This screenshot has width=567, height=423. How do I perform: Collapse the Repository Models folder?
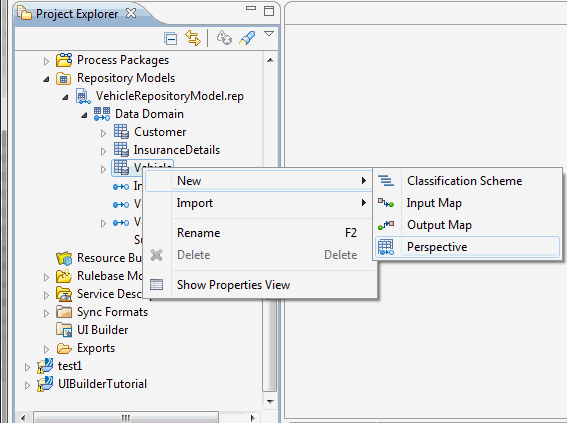point(46,79)
